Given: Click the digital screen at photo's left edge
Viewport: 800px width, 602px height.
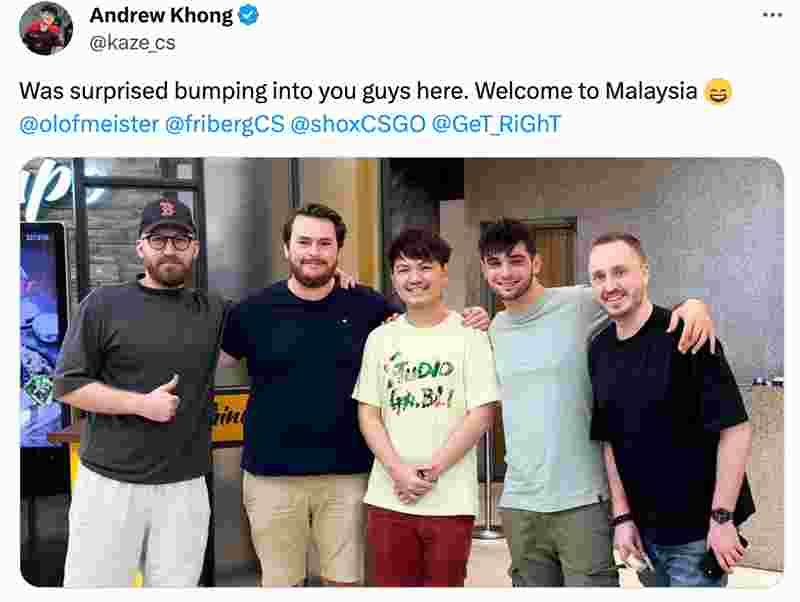Looking at the screenshot, I should pos(43,334).
